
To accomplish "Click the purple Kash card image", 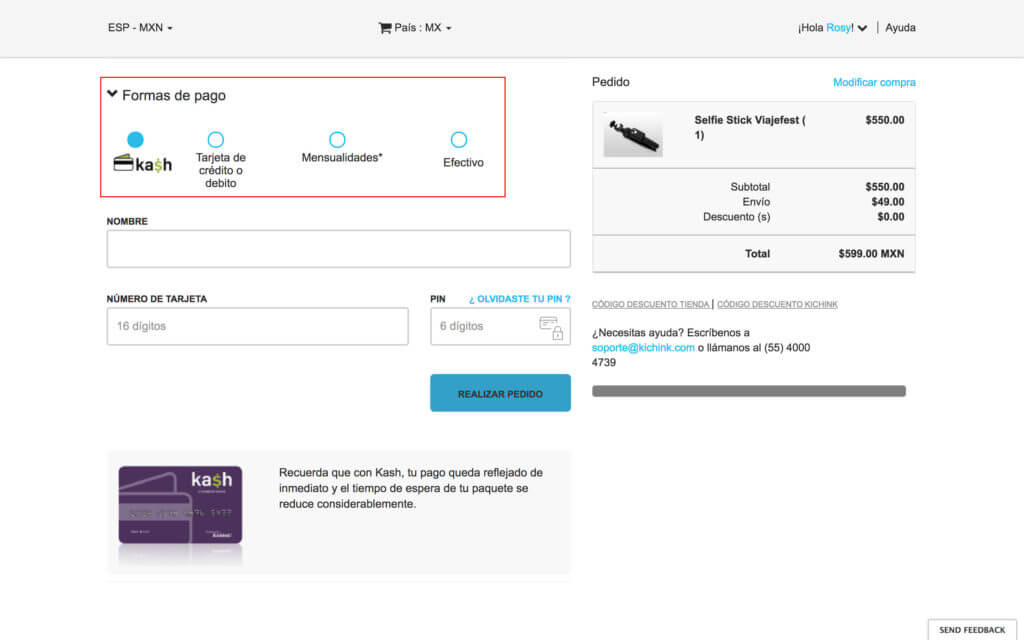I will [180, 505].
